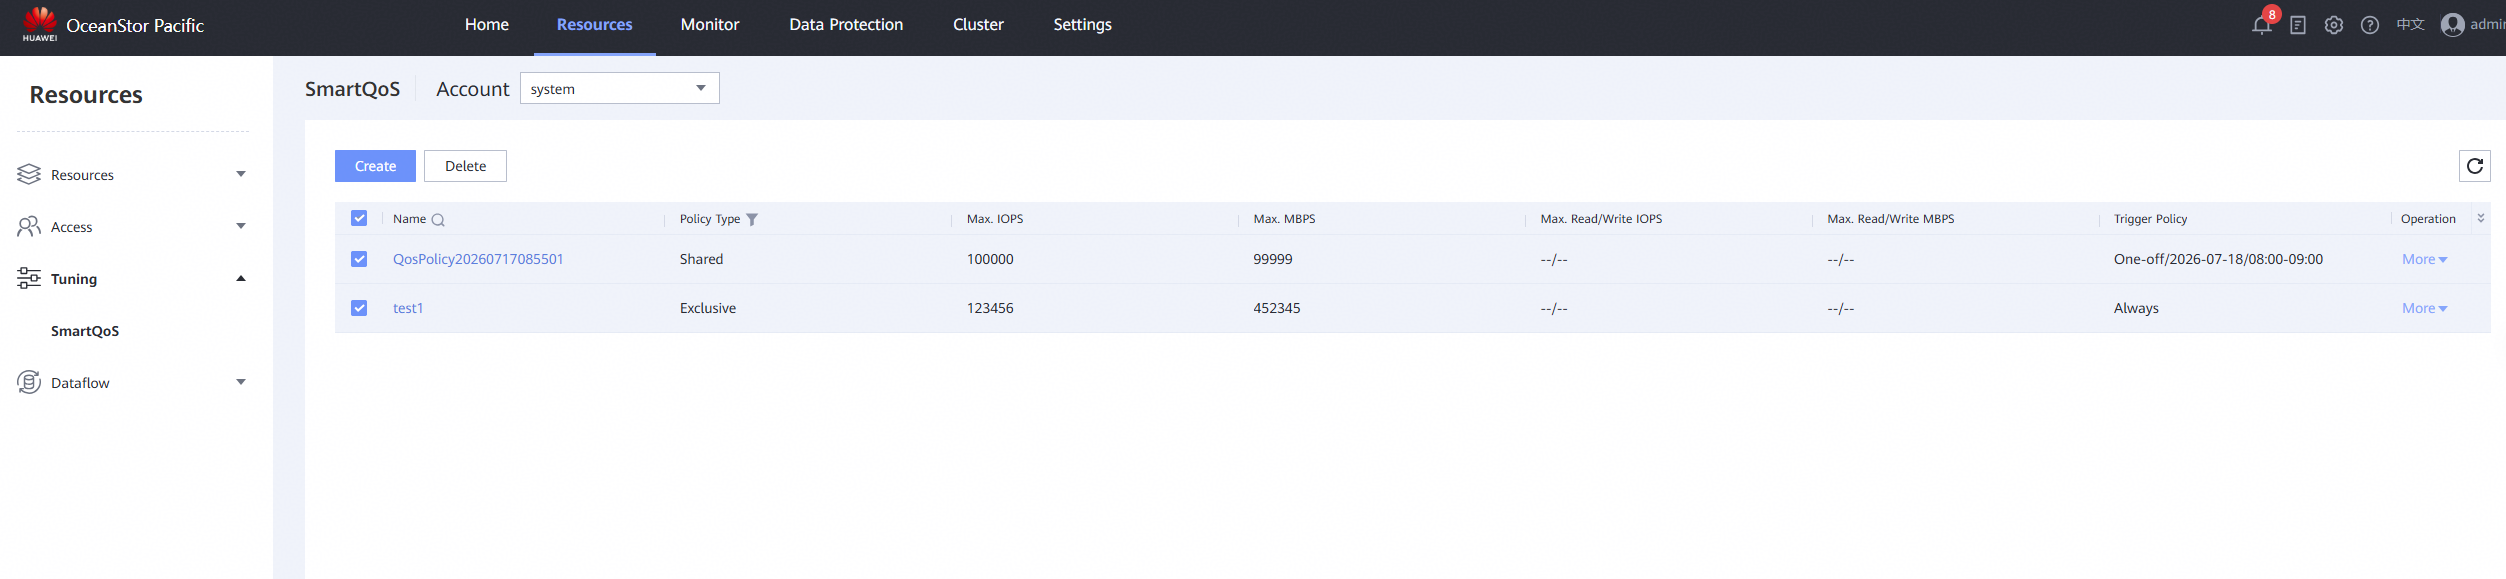Open the alarm bell notifications

[2261, 25]
